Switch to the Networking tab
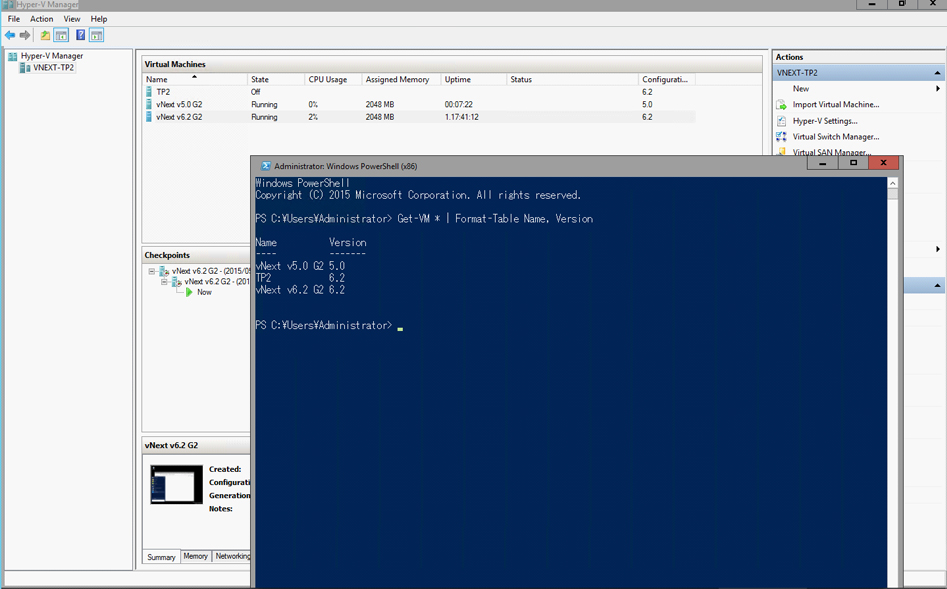The image size is (947, 589). tap(231, 556)
